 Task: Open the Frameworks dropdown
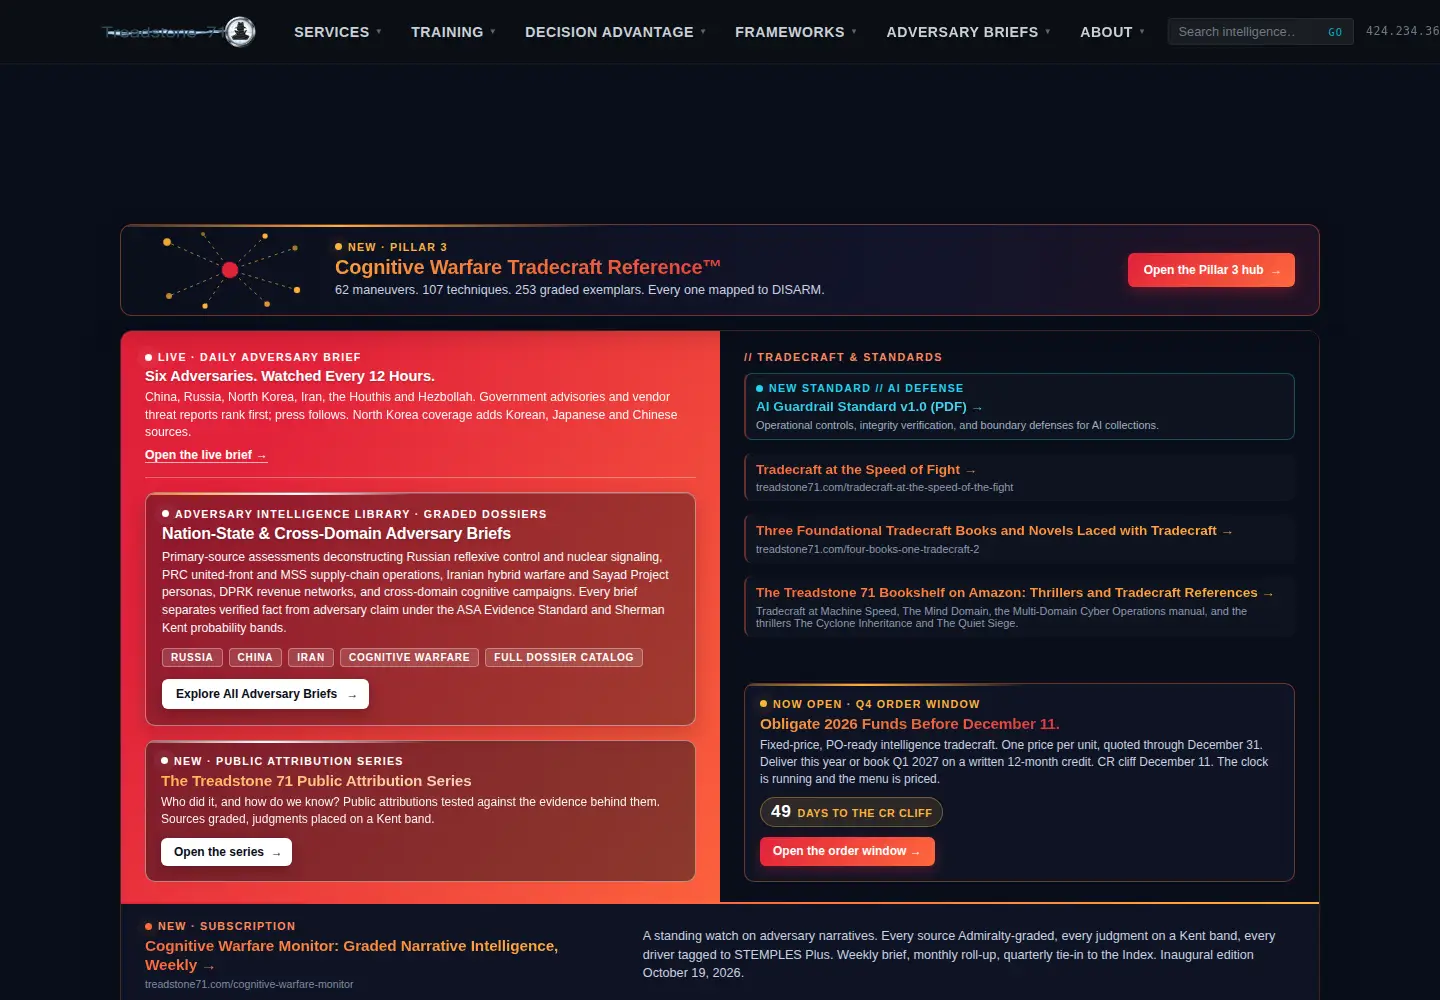[795, 32]
